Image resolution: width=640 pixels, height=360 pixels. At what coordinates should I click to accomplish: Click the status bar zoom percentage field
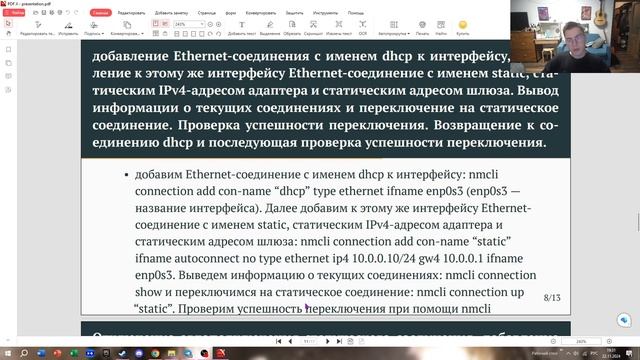click(x=581, y=341)
